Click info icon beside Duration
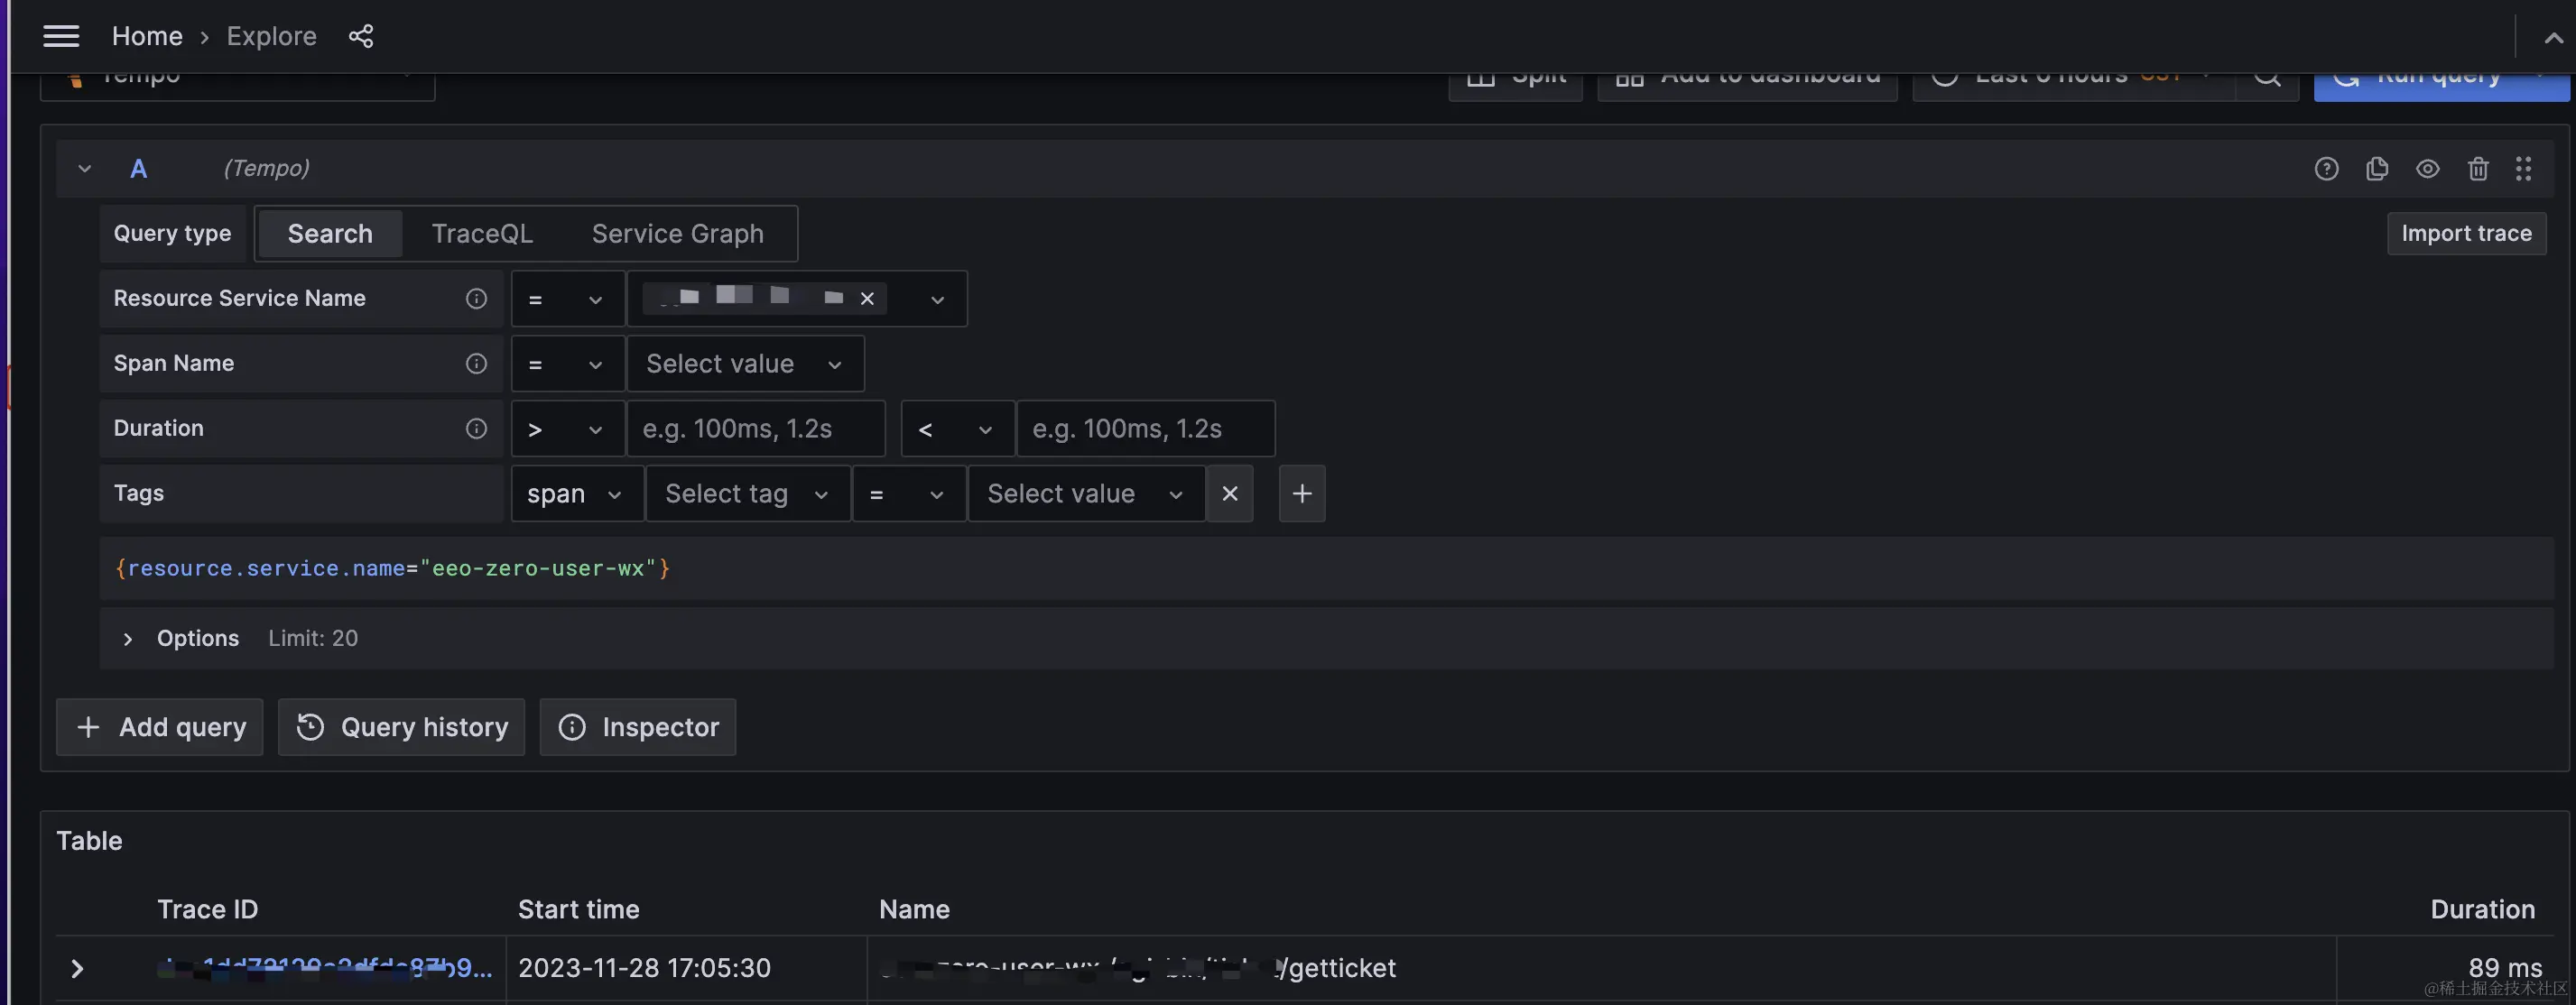Image resolution: width=2576 pixels, height=1005 pixels. coord(476,429)
